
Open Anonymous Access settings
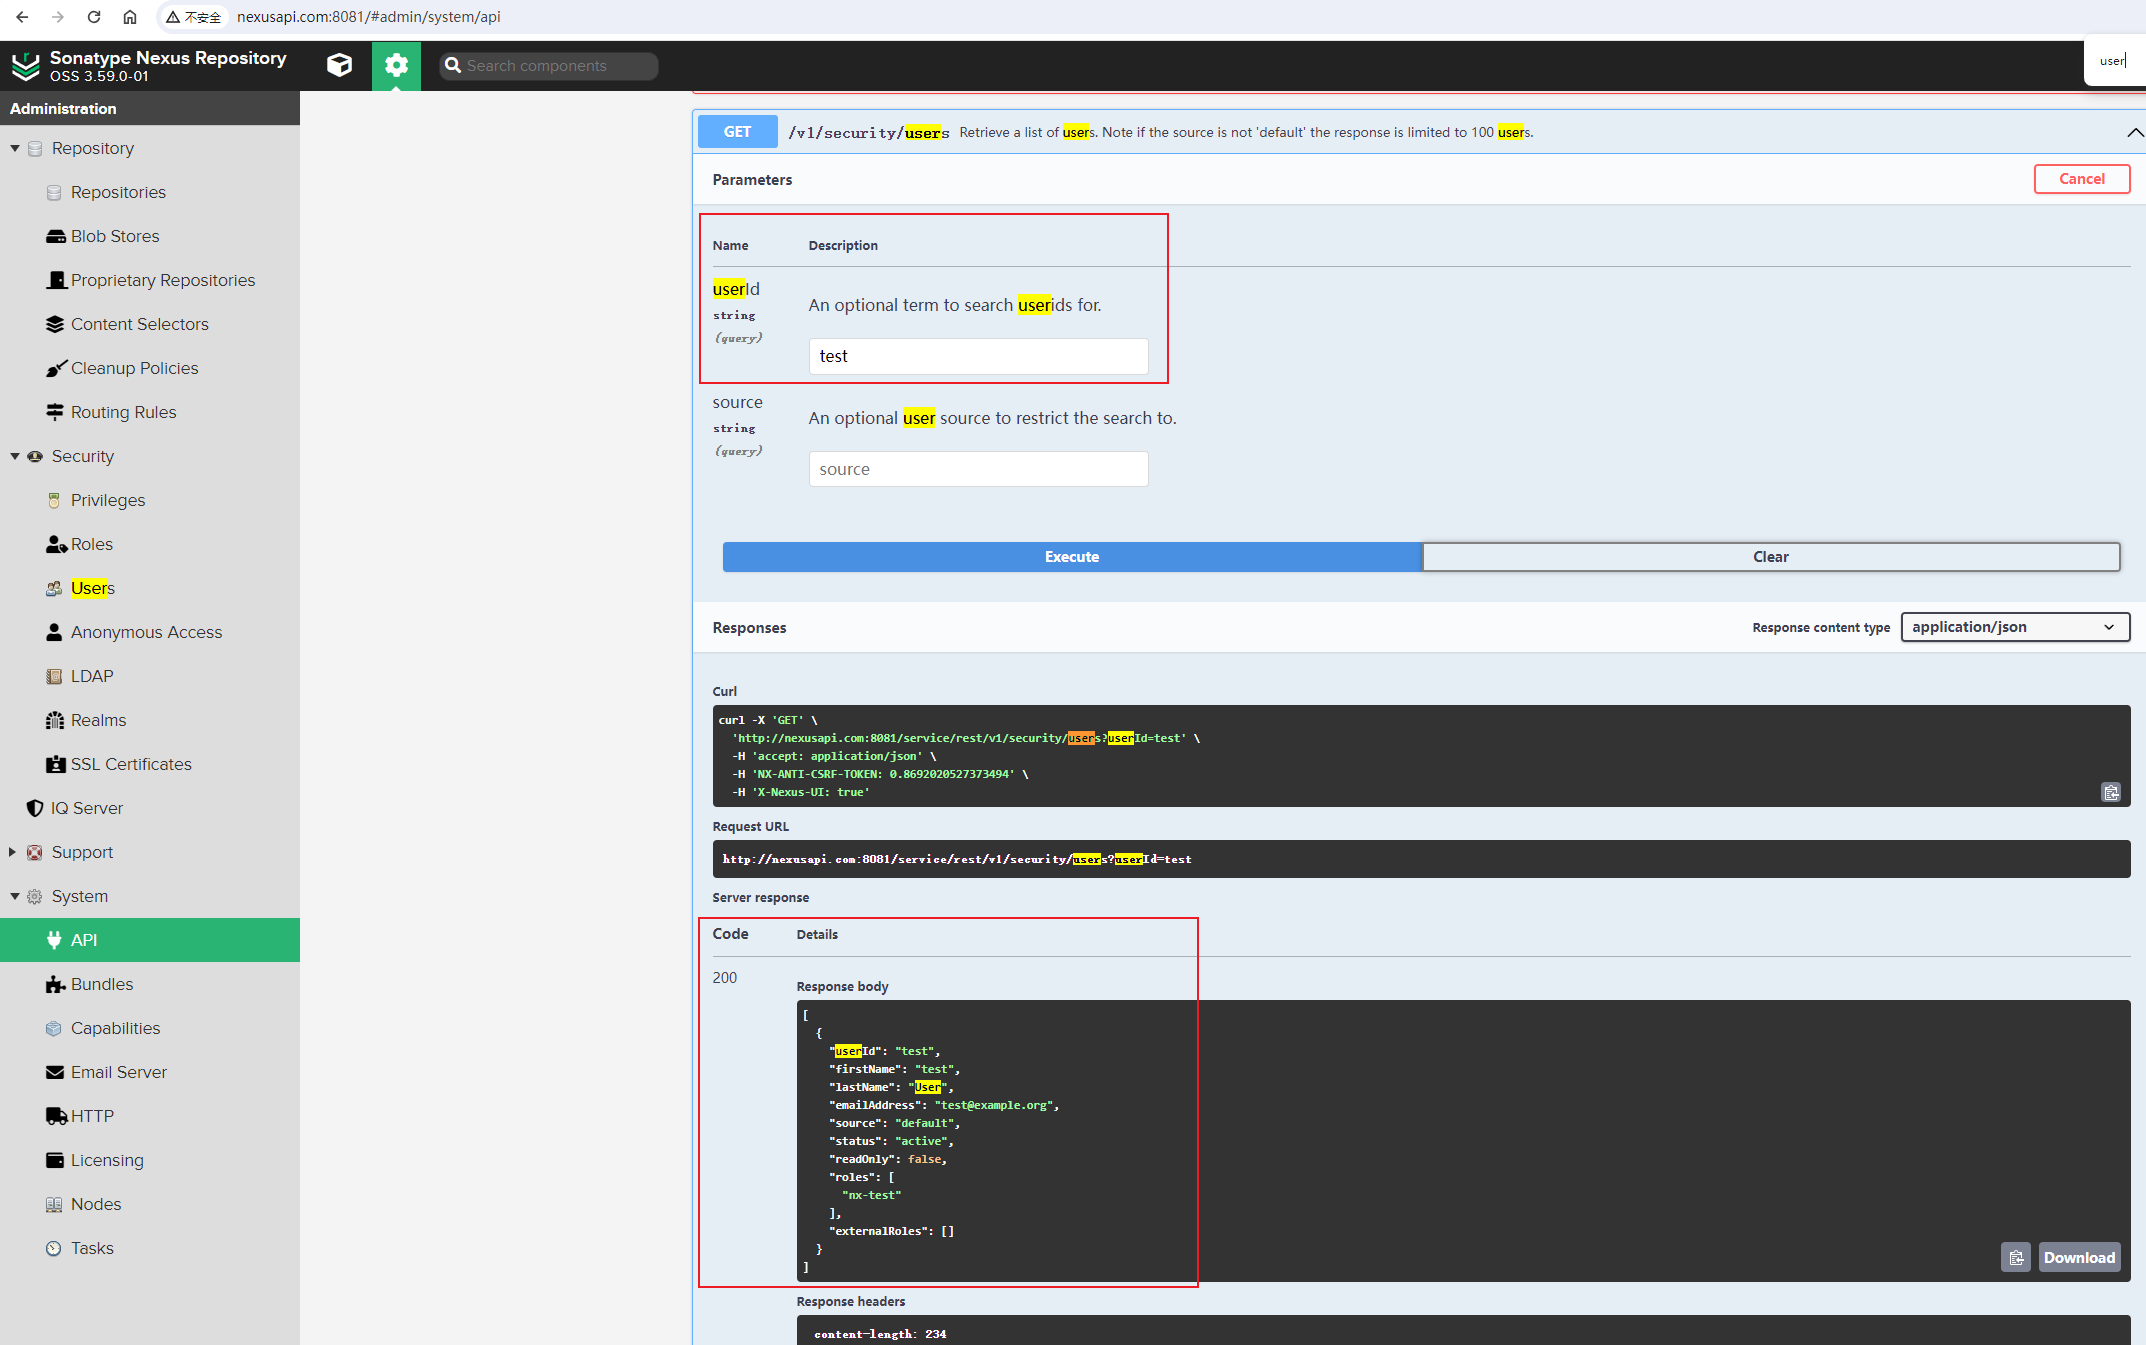[146, 632]
